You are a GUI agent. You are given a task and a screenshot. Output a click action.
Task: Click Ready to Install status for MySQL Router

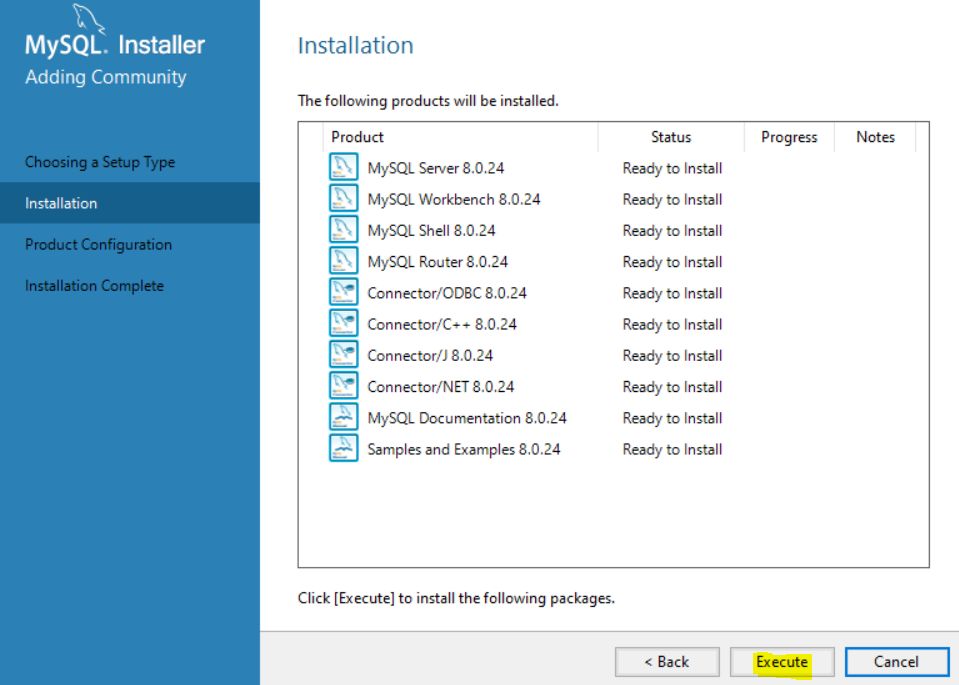click(x=672, y=262)
